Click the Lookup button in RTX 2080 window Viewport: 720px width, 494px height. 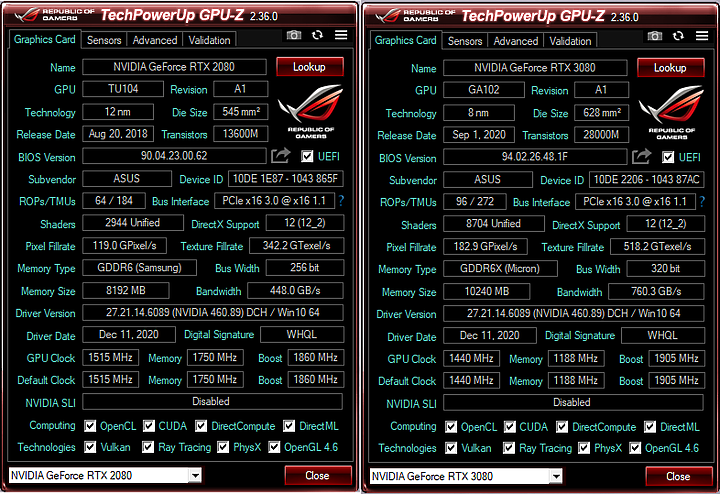[309, 67]
